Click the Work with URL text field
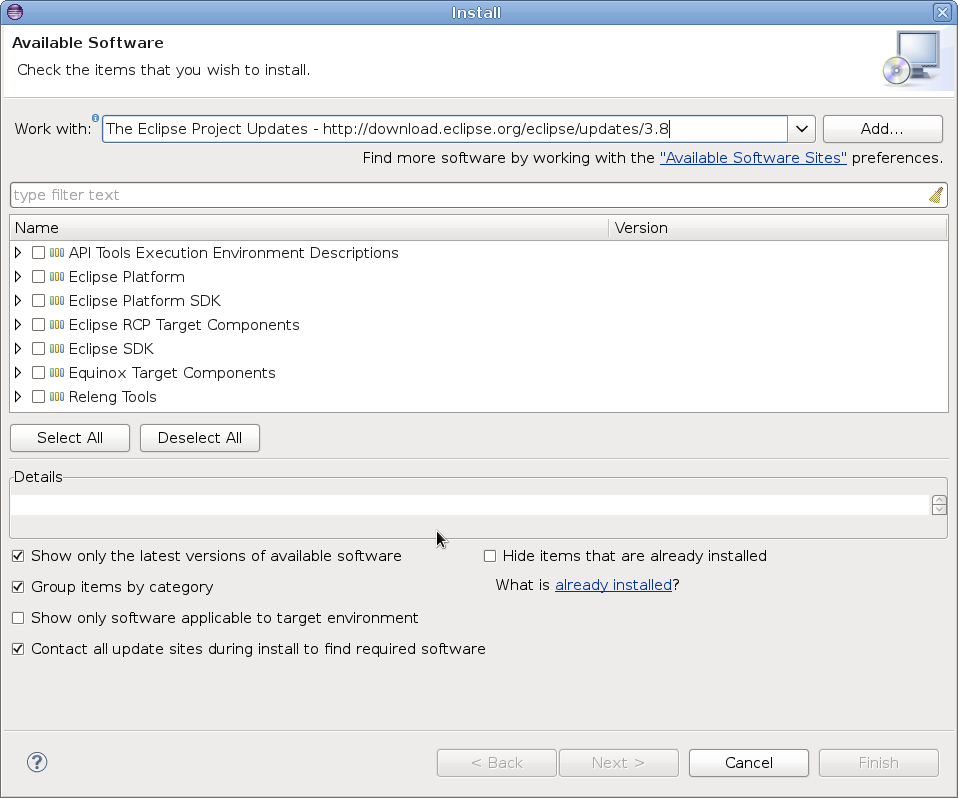The height and width of the screenshot is (798, 958). click(x=445, y=129)
